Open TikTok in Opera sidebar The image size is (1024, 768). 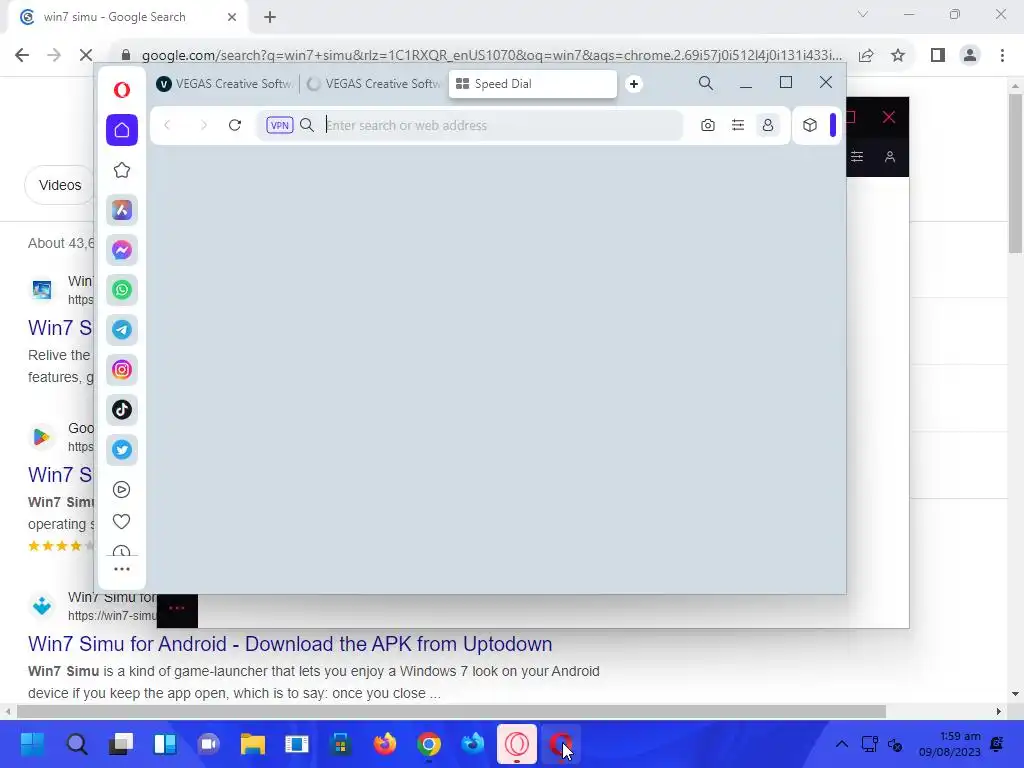pyautogui.click(x=121, y=409)
